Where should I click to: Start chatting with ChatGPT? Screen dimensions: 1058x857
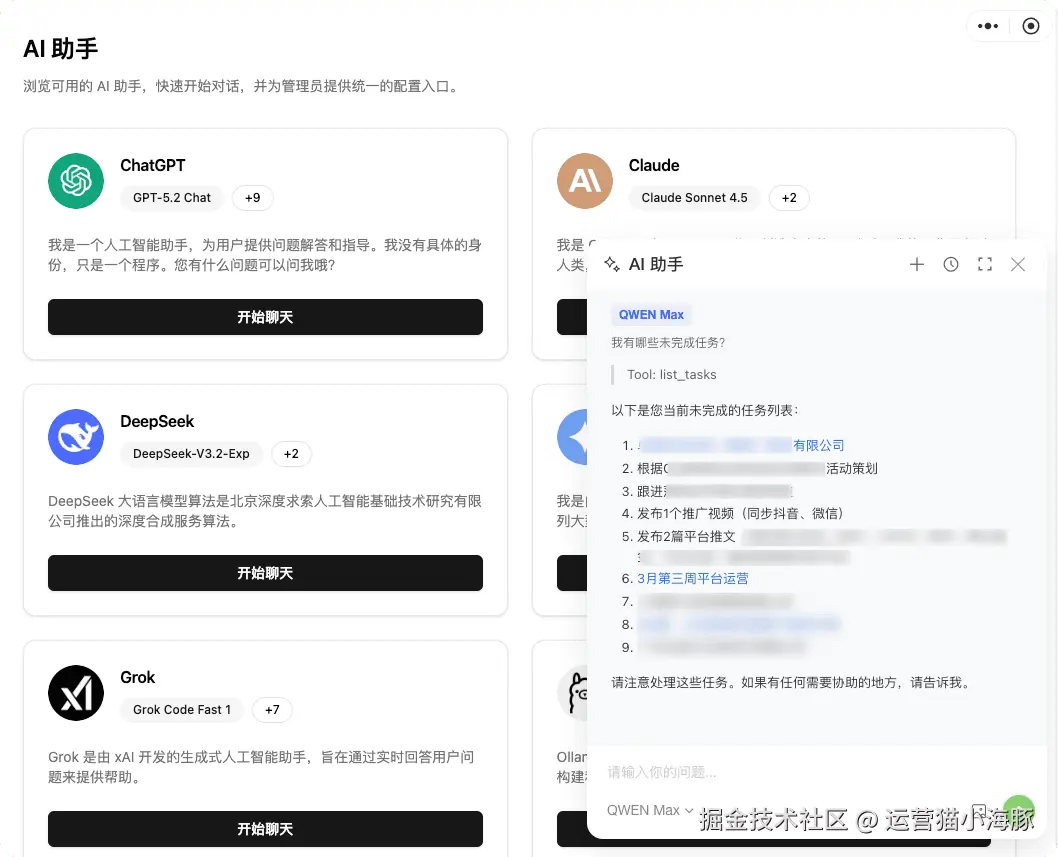coord(265,317)
